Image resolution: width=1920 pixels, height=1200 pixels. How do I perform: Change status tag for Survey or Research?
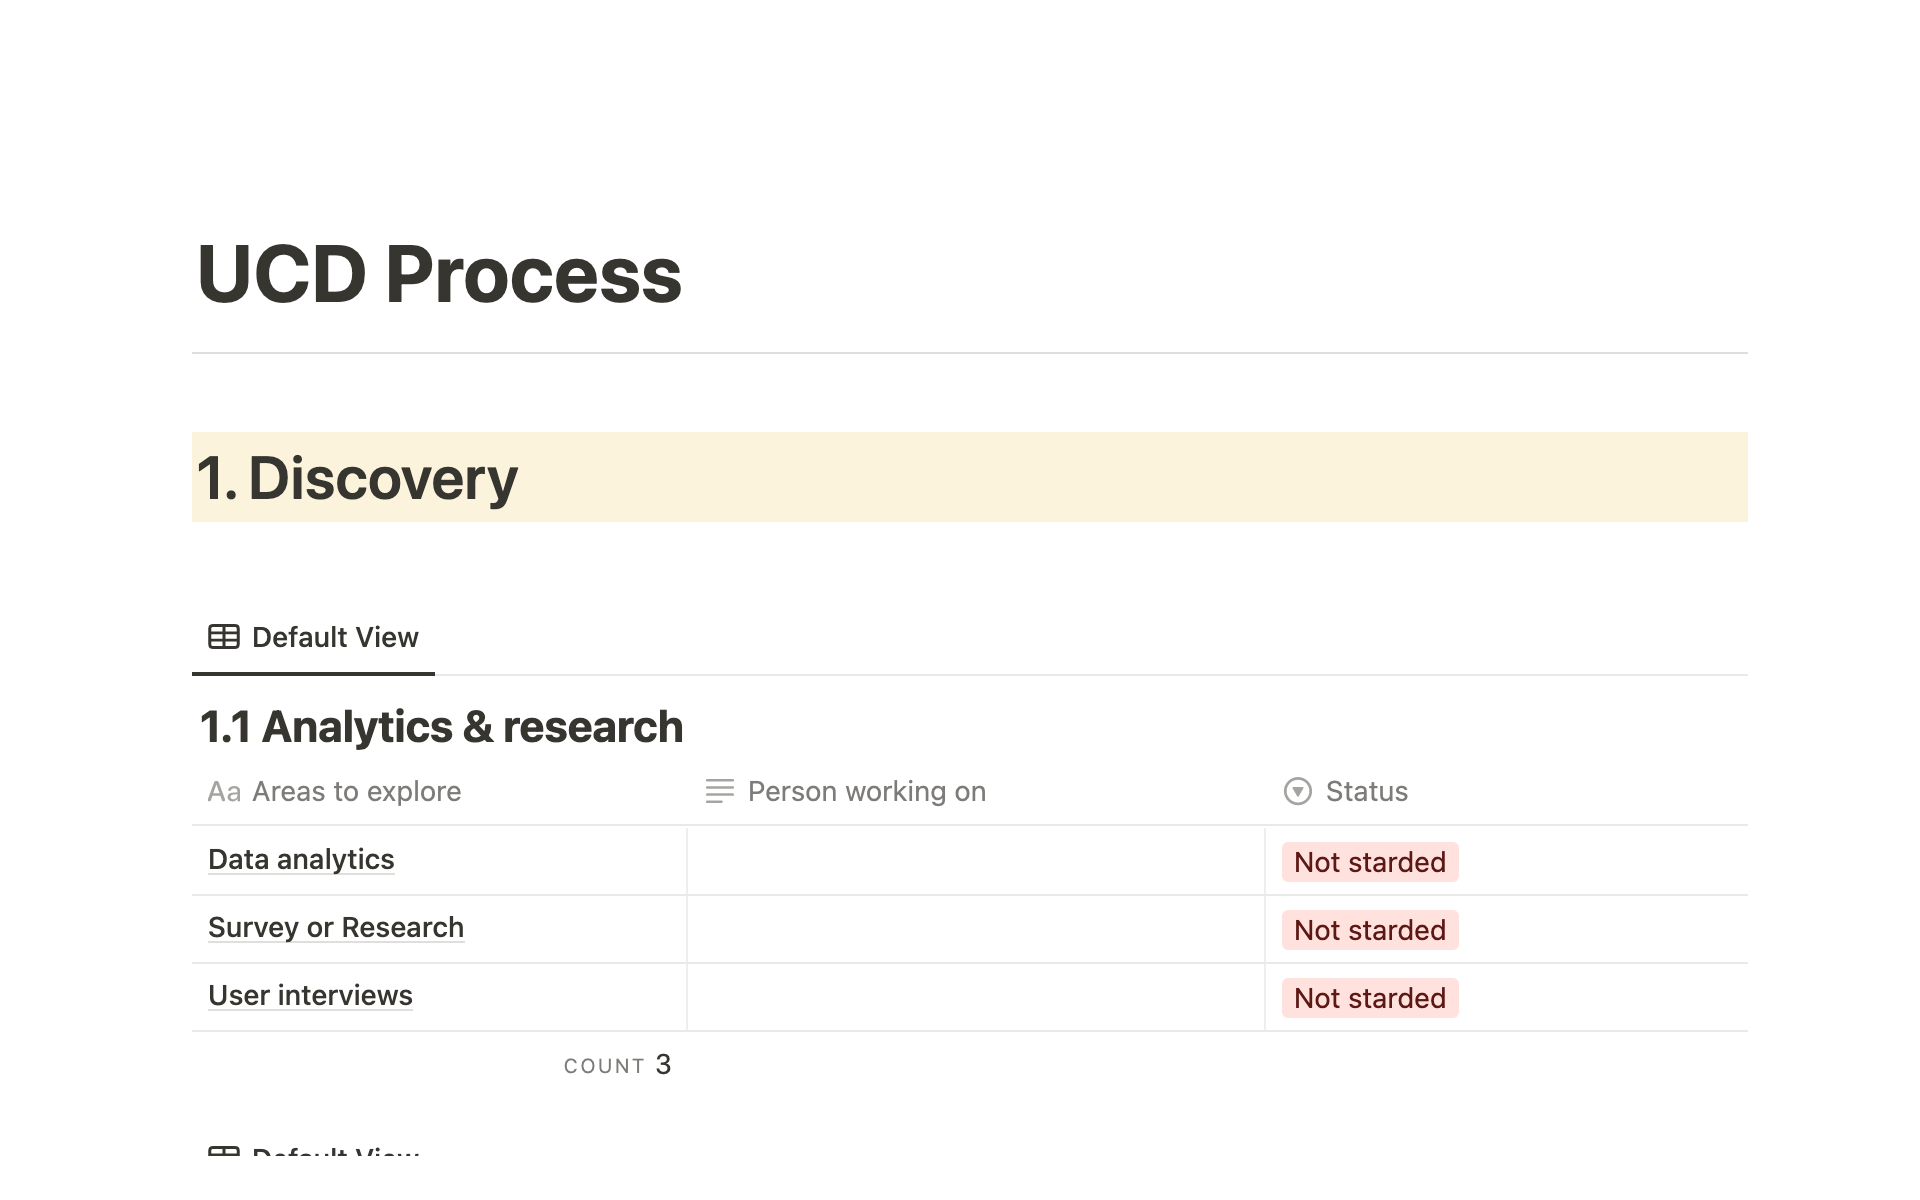(1369, 930)
